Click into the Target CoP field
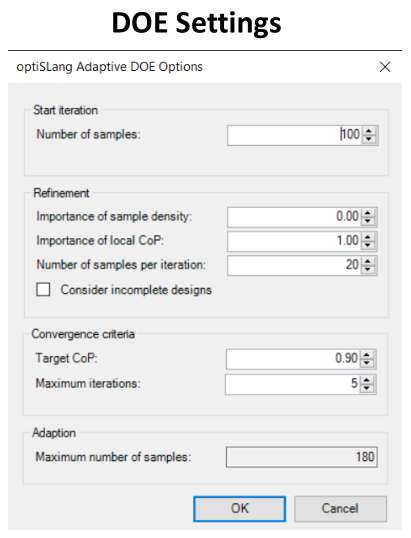Image resolution: width=411 pixels, height=538 pixels. (x=293, y=359)
